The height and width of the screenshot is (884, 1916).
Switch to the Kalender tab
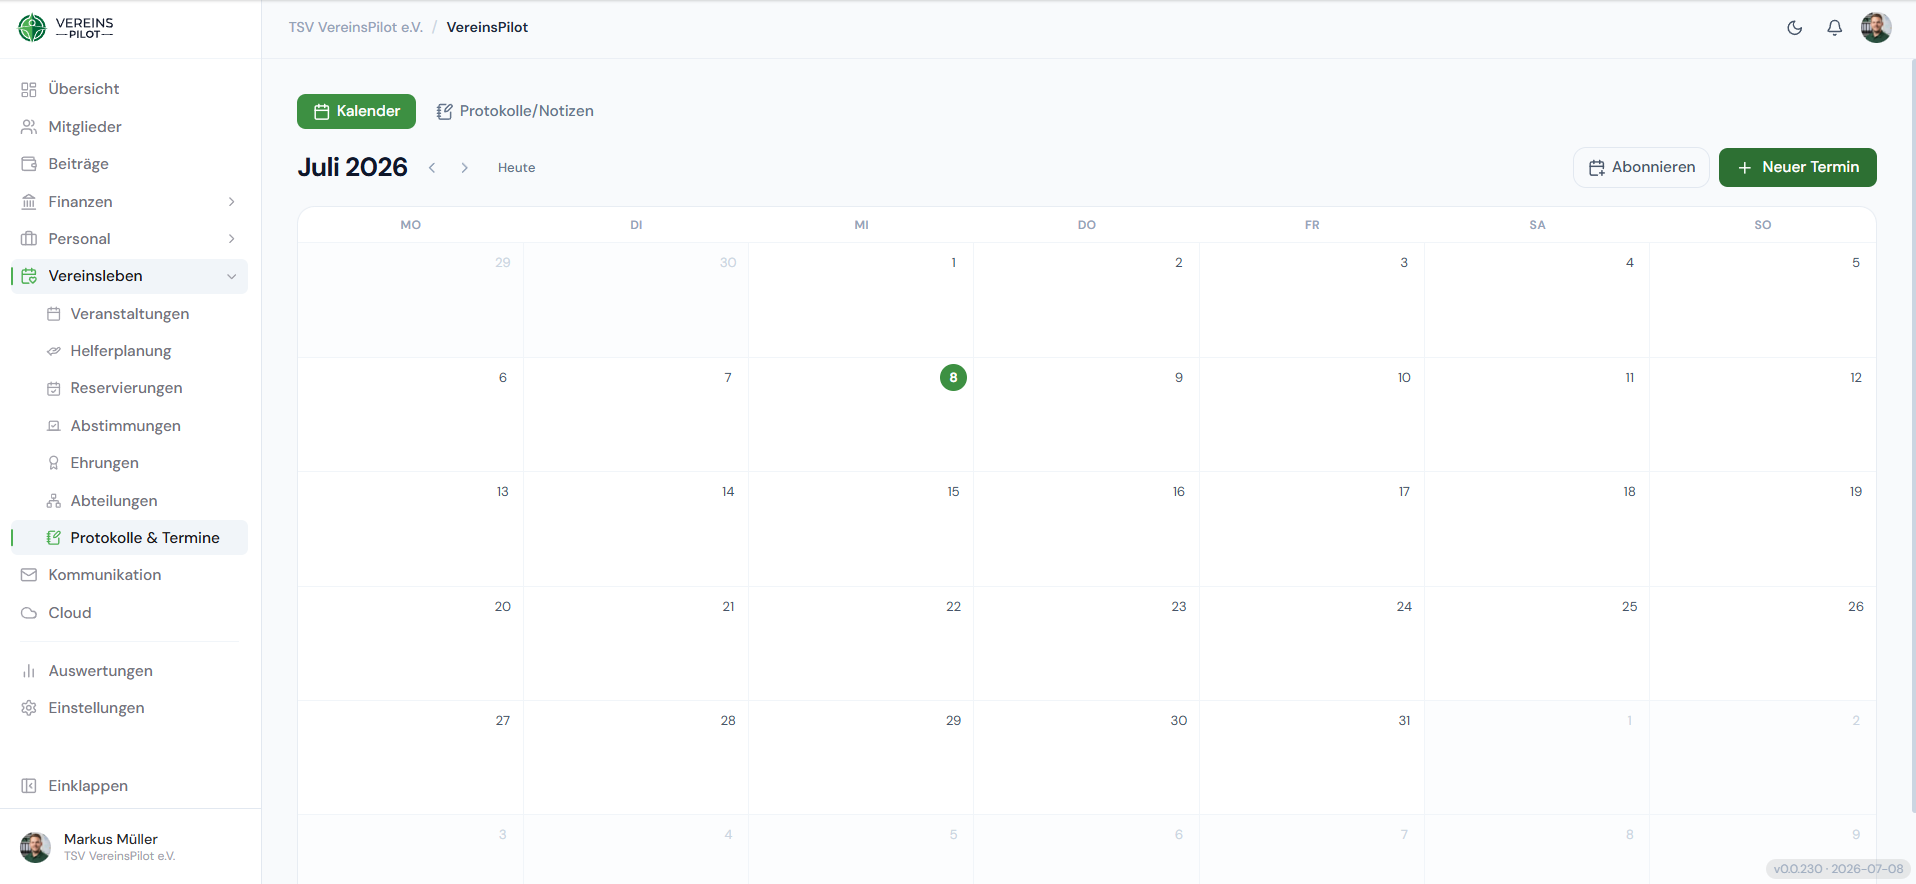click(356, 111)
